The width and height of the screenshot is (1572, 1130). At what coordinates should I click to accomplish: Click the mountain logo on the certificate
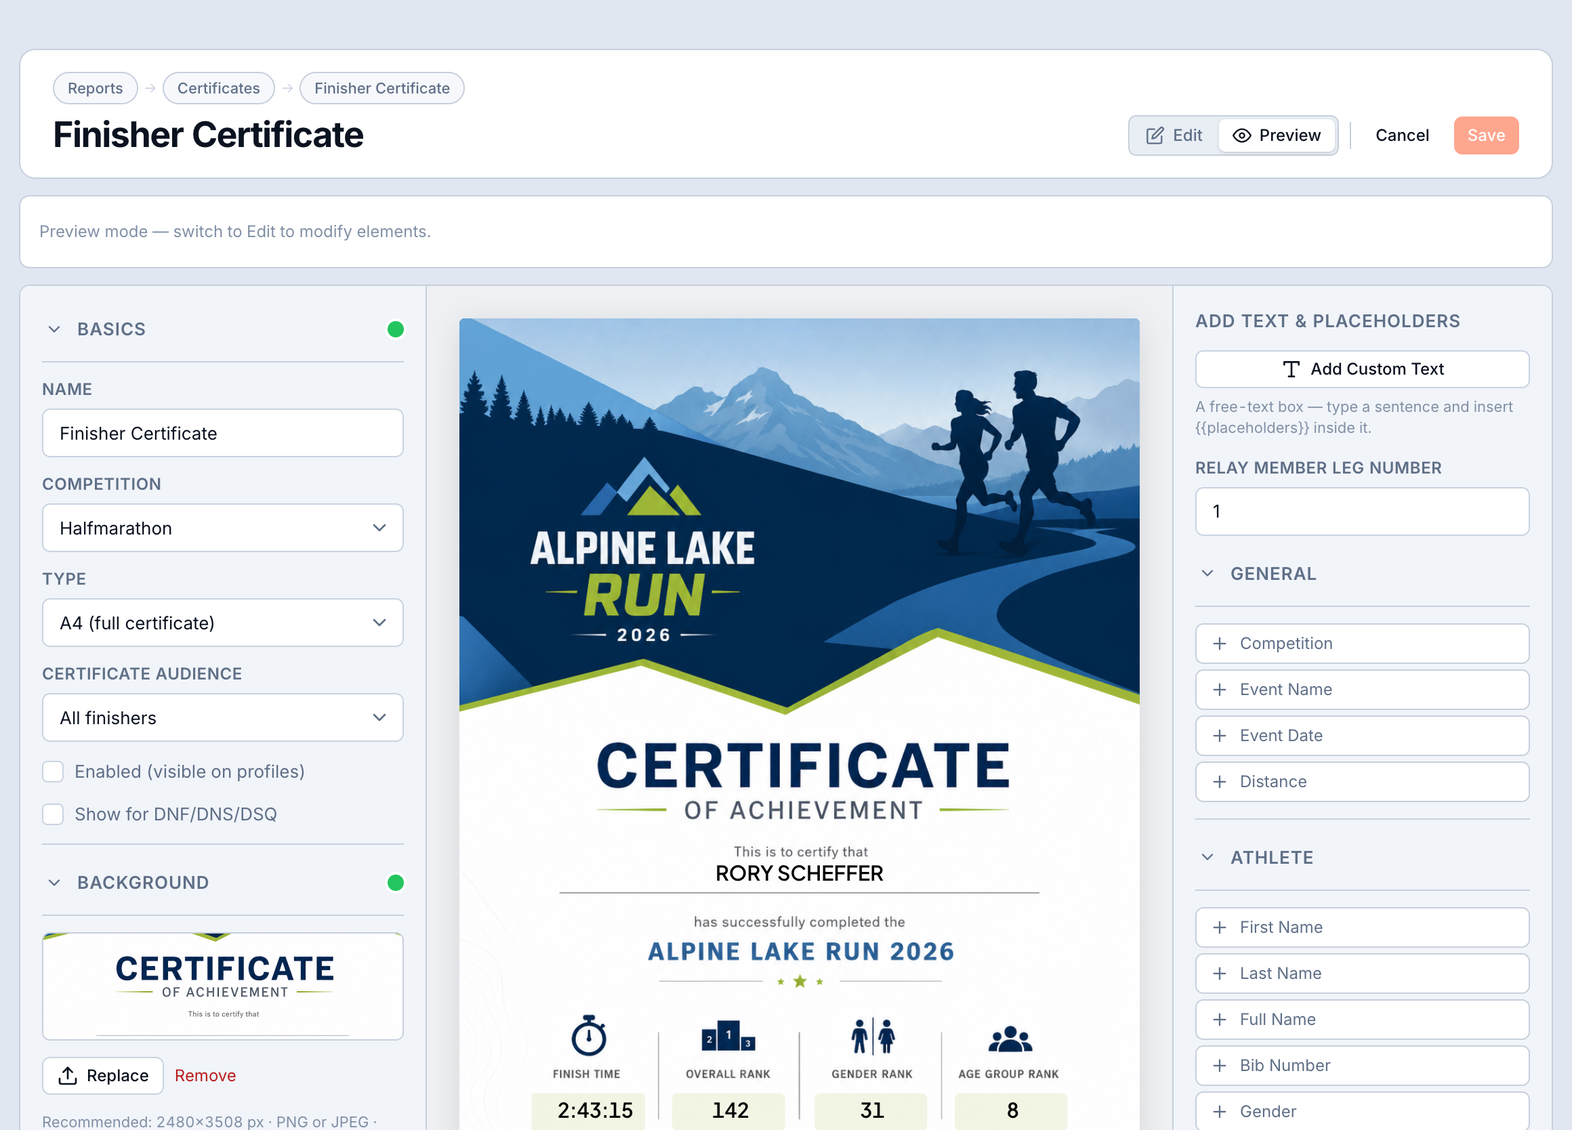coord(641,487)
